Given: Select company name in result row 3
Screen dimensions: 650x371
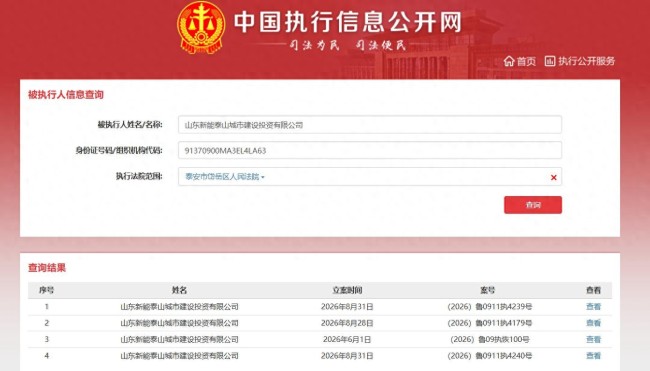Looking at the screenshot, I should point(179,339).
